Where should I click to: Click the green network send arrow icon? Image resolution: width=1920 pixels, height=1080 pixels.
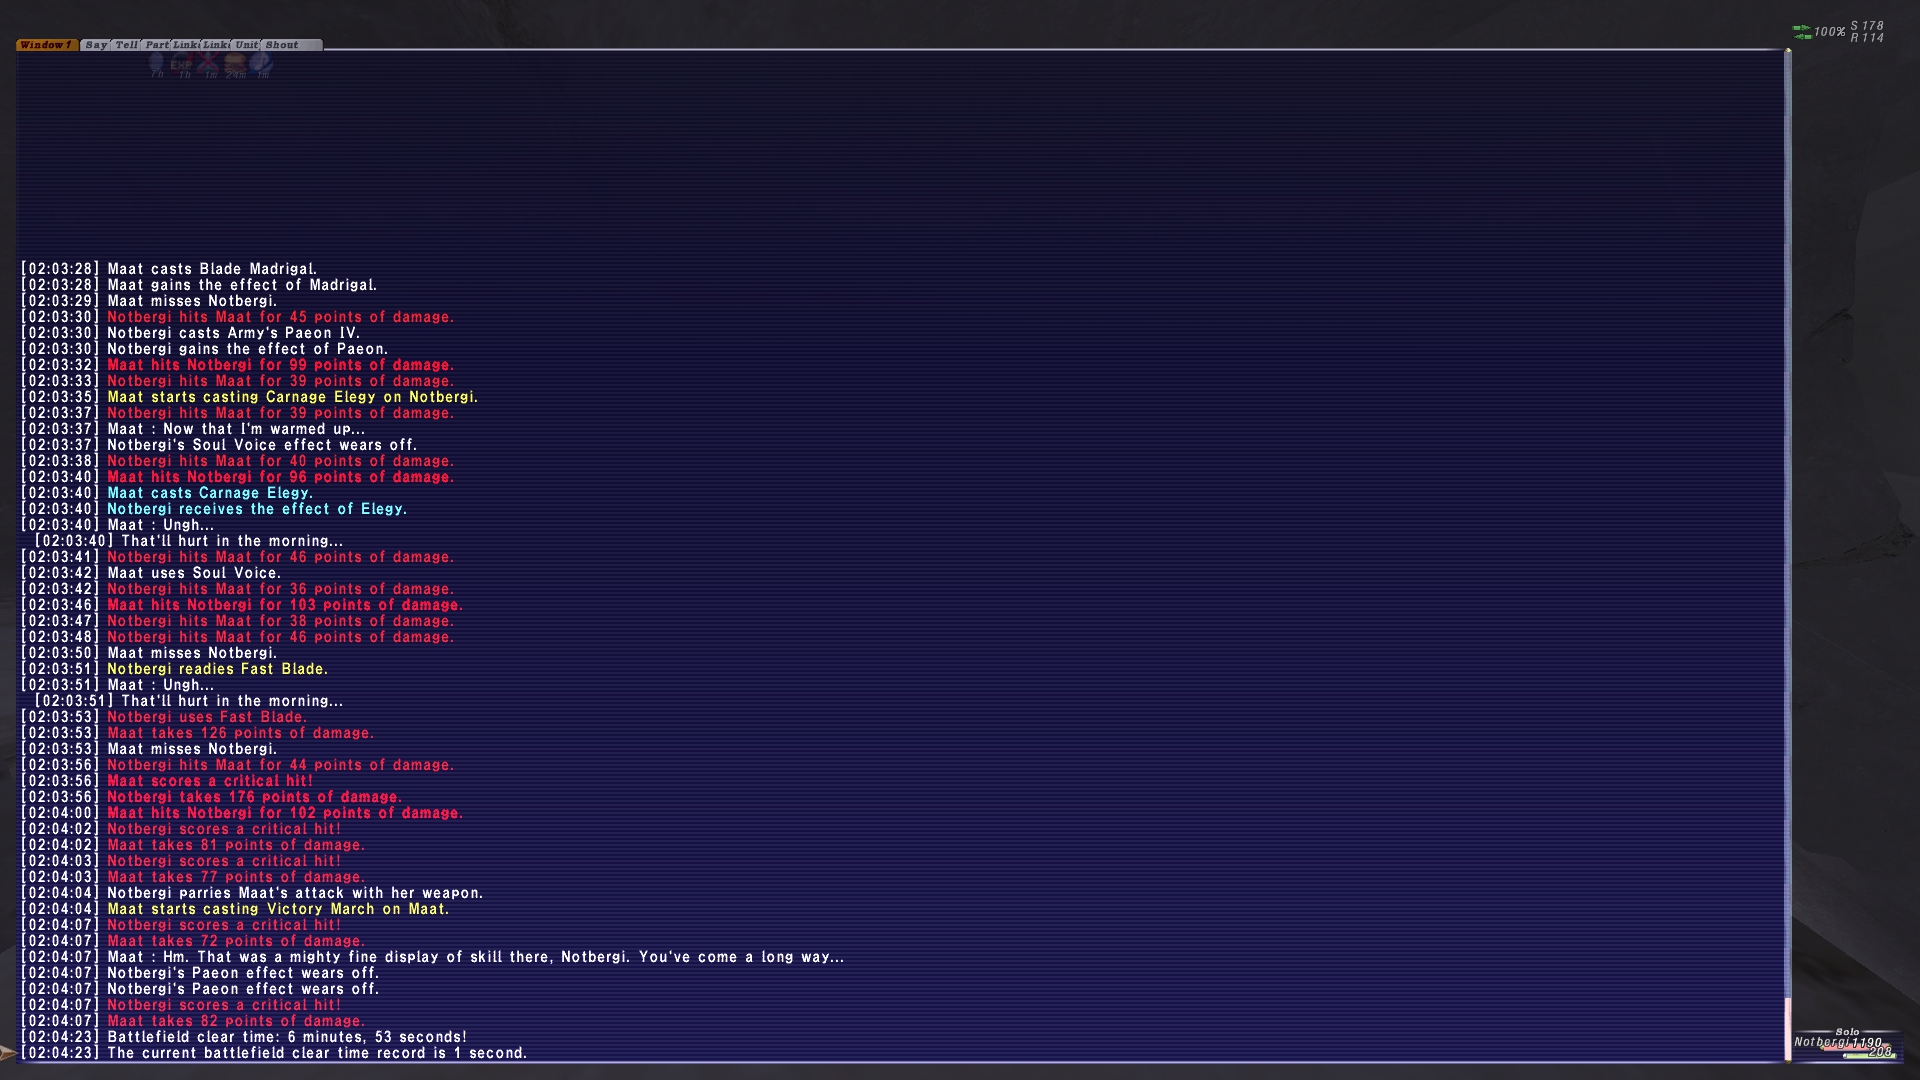[1802, 27]
